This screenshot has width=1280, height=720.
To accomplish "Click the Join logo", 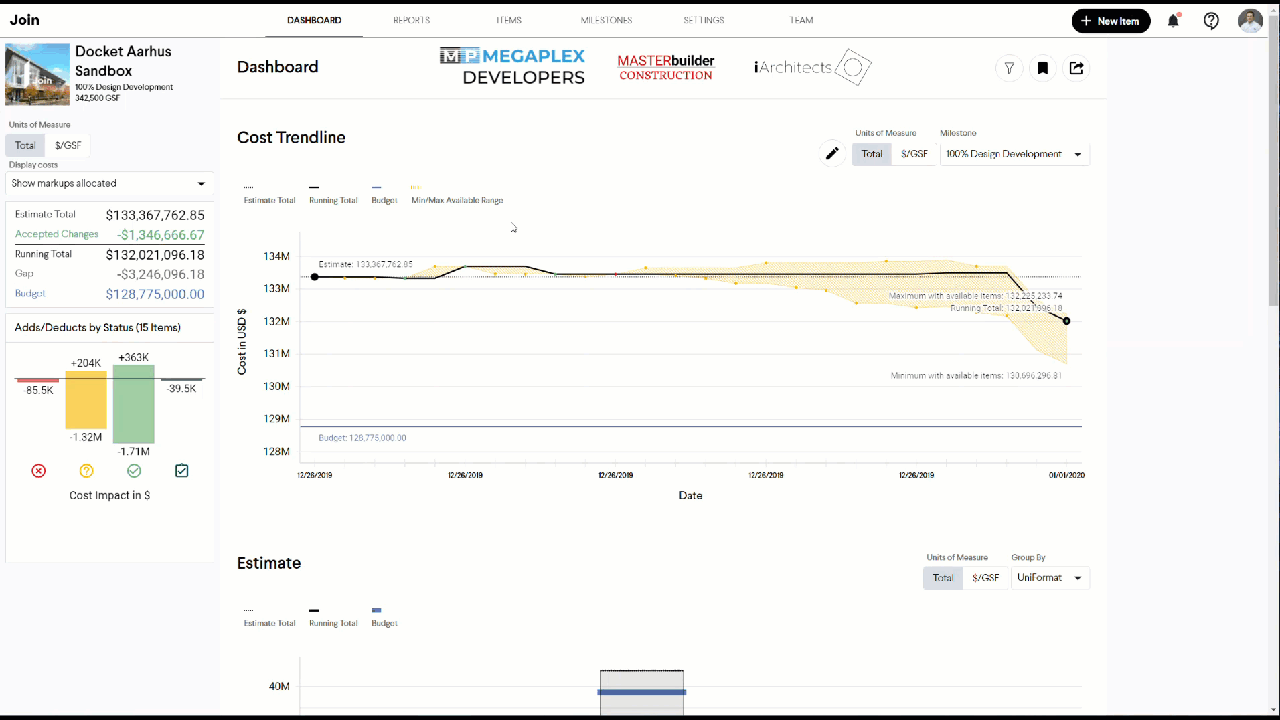I will point(25,20).
